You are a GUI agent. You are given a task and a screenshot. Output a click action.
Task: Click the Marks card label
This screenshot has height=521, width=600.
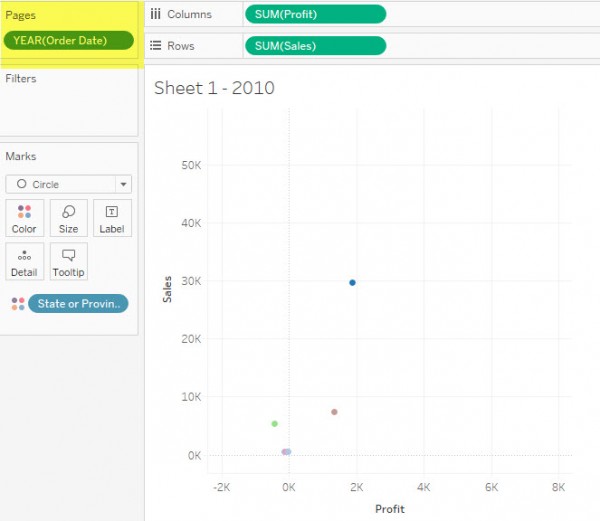click(21, 156)
